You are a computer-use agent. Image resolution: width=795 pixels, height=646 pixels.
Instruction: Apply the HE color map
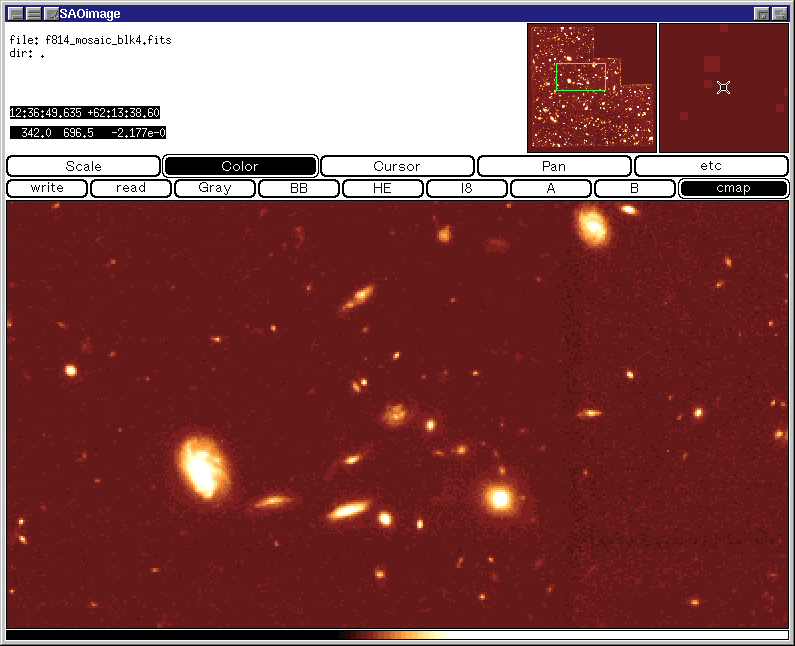(383, 188)
